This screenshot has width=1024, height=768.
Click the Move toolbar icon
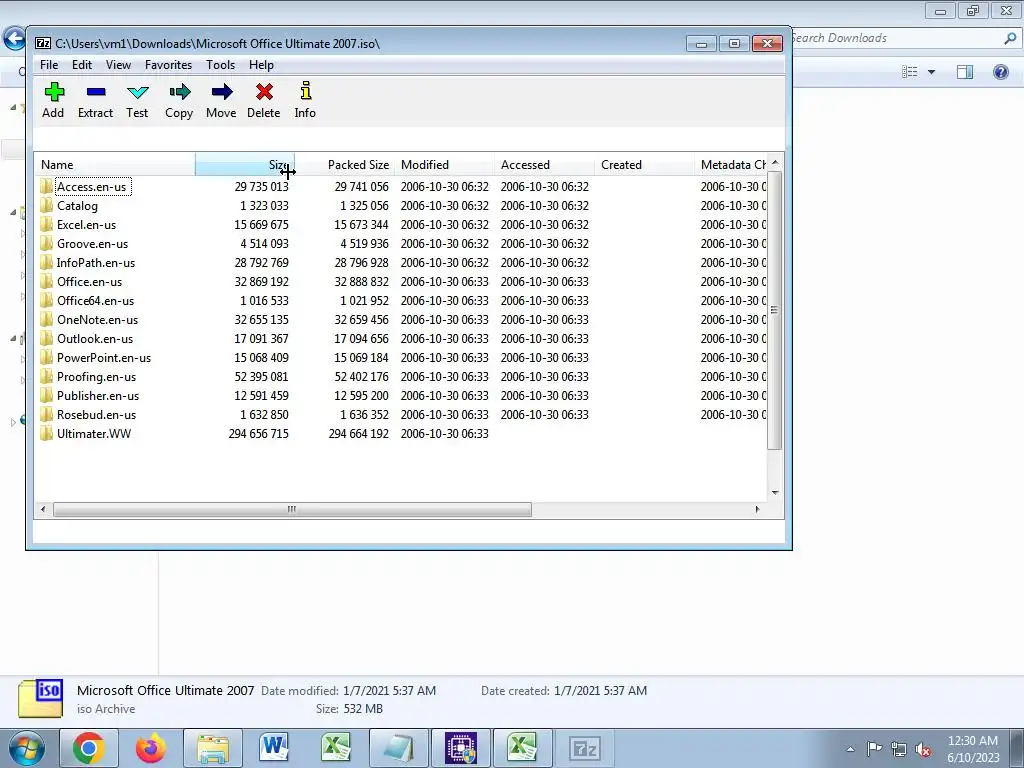point(221,100)
